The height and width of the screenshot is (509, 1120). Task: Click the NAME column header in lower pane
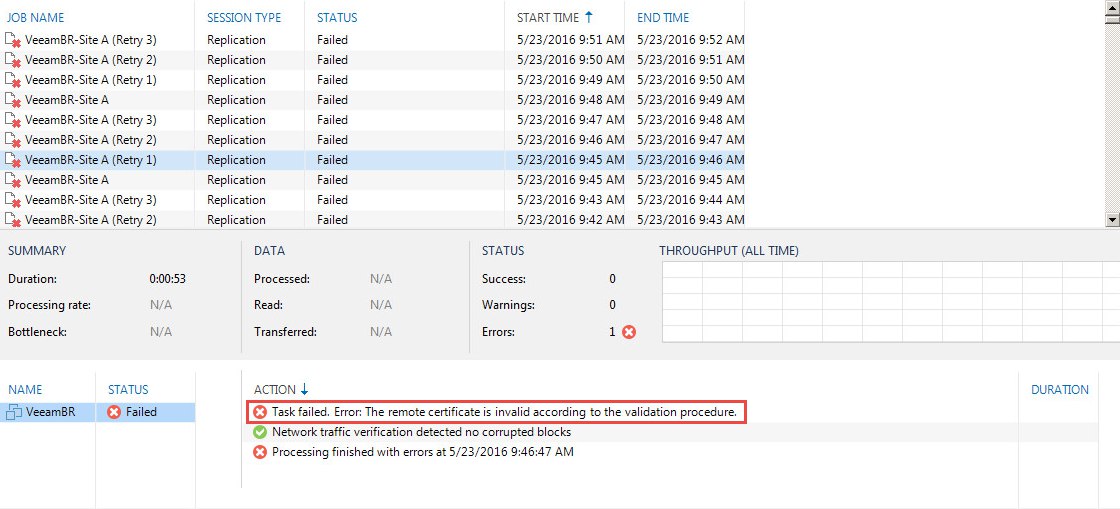coord(25,389)
